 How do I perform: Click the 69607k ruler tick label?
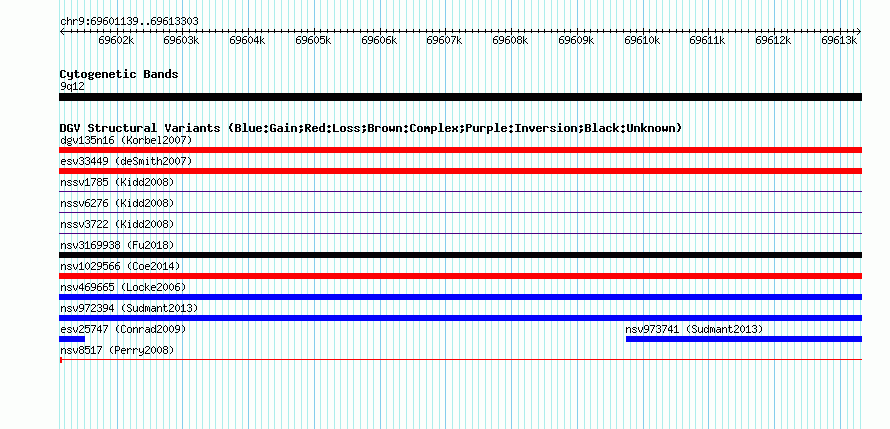coord(444,40)
